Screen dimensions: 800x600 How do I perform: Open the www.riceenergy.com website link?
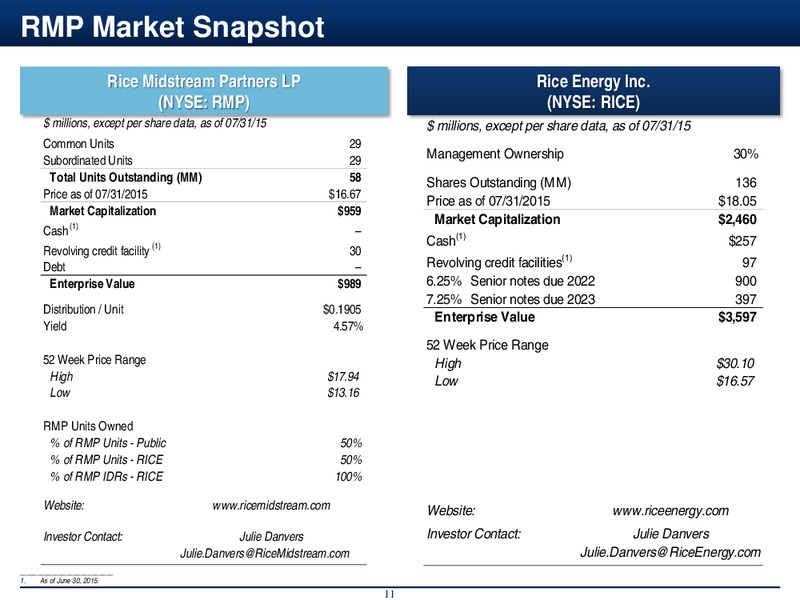pos(670,511)
